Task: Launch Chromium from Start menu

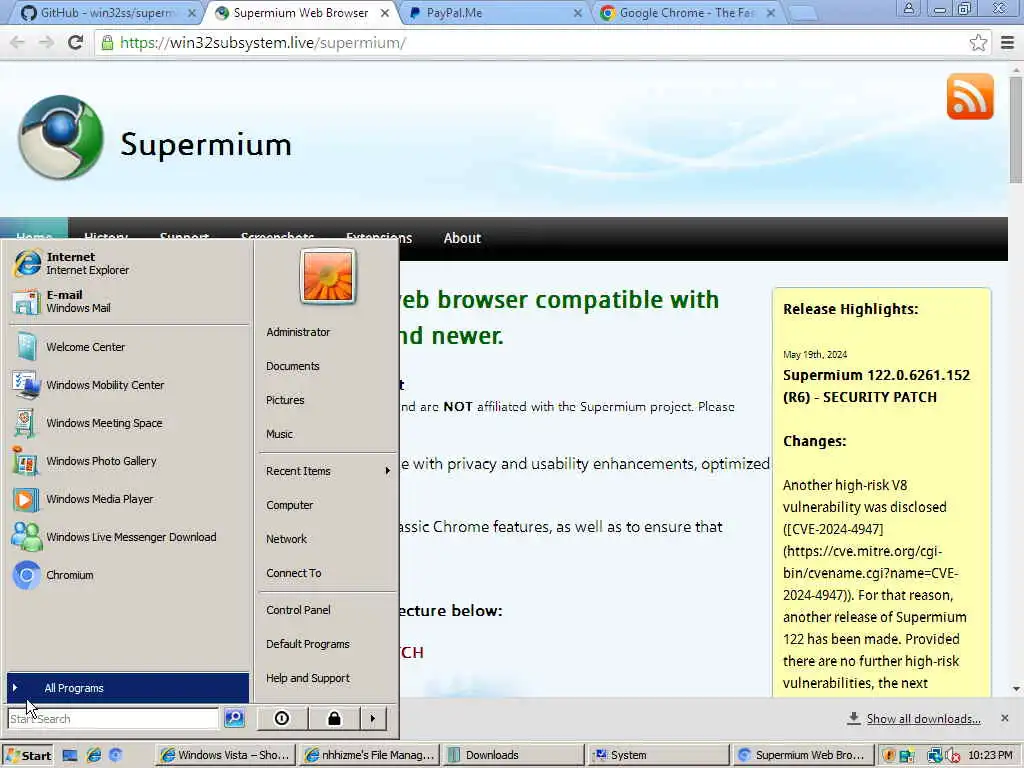Action: click(129, 575)
